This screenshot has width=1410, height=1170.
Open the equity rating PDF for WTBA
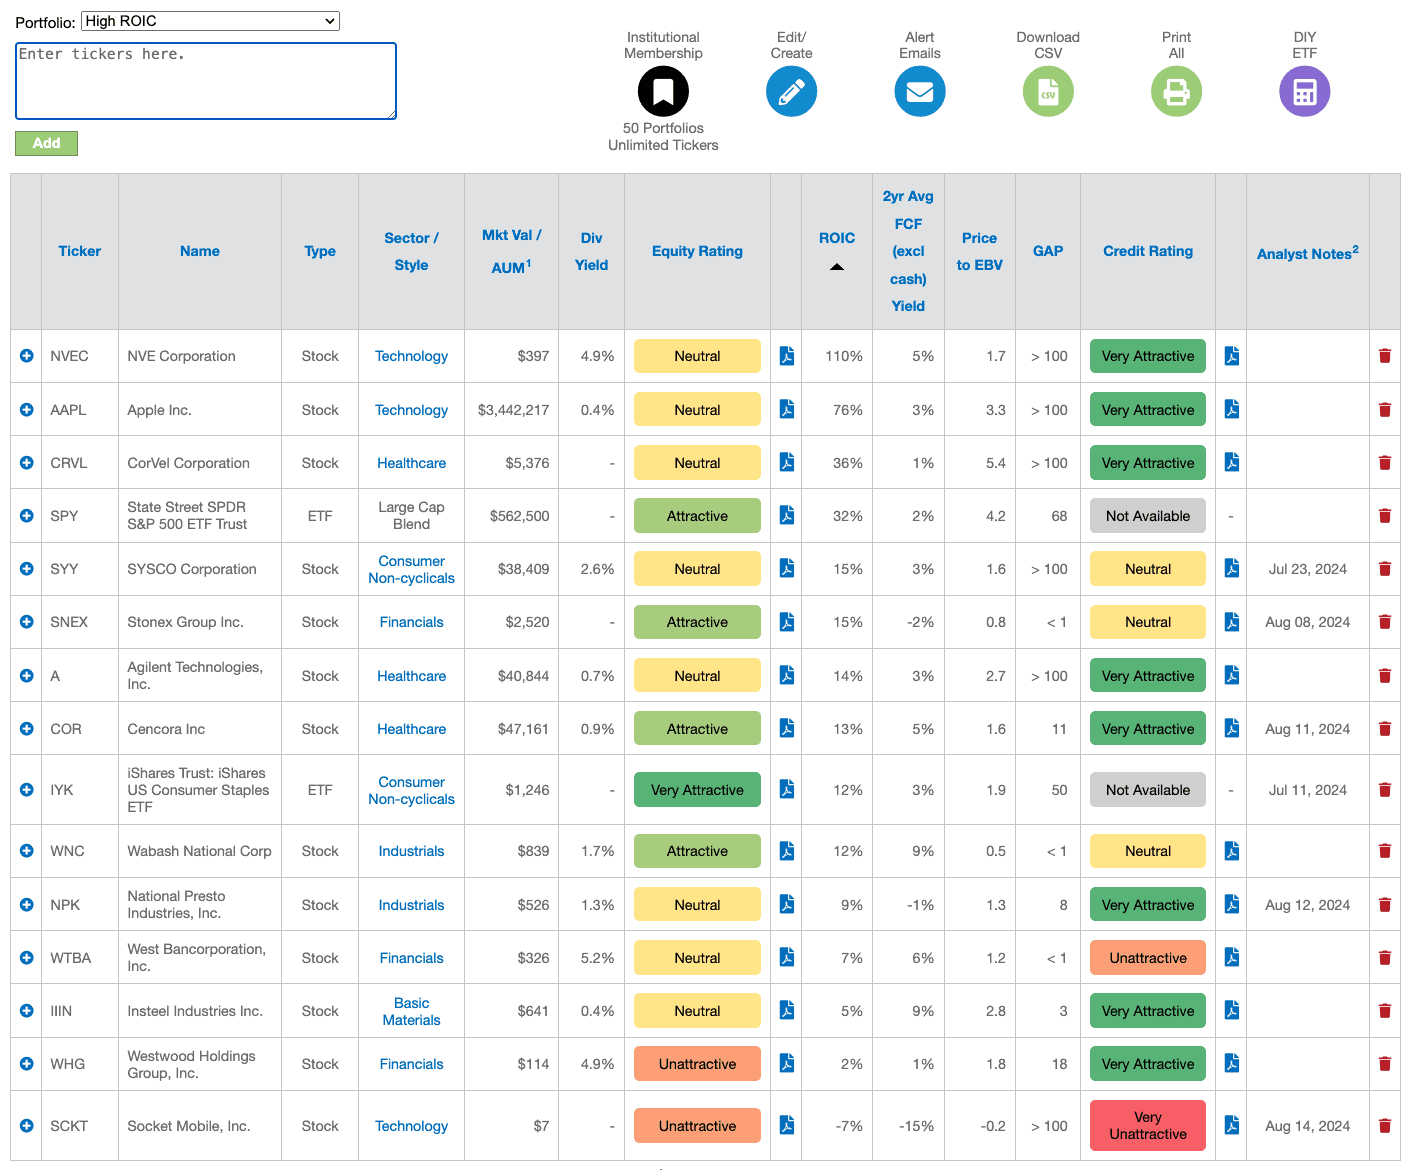(x=787, y=957)
